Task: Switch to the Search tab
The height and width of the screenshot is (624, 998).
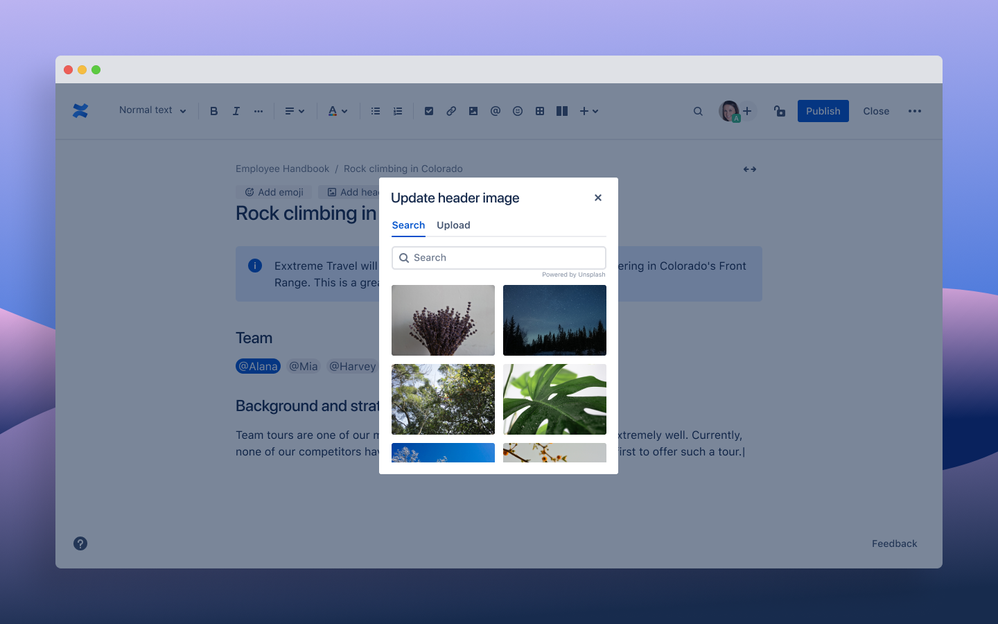Action: [x=408, y=225]
